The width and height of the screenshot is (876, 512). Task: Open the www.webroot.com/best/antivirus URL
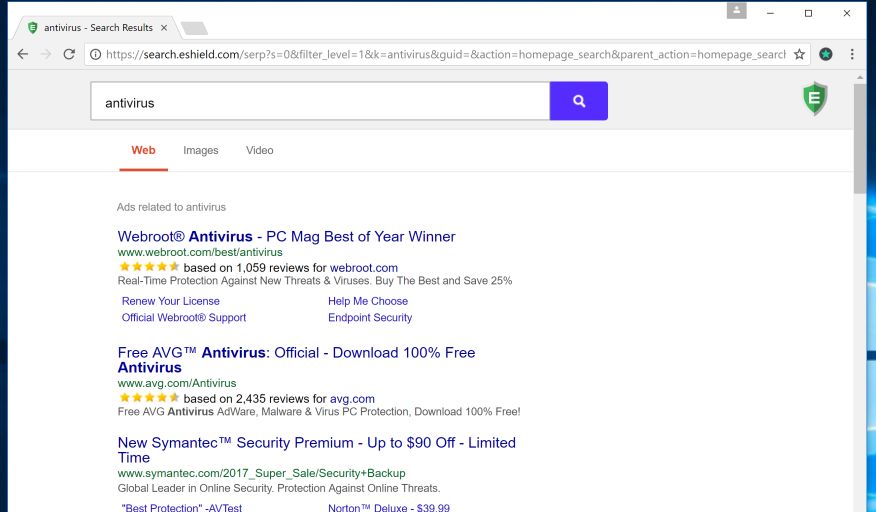click(x=200, y=252)
